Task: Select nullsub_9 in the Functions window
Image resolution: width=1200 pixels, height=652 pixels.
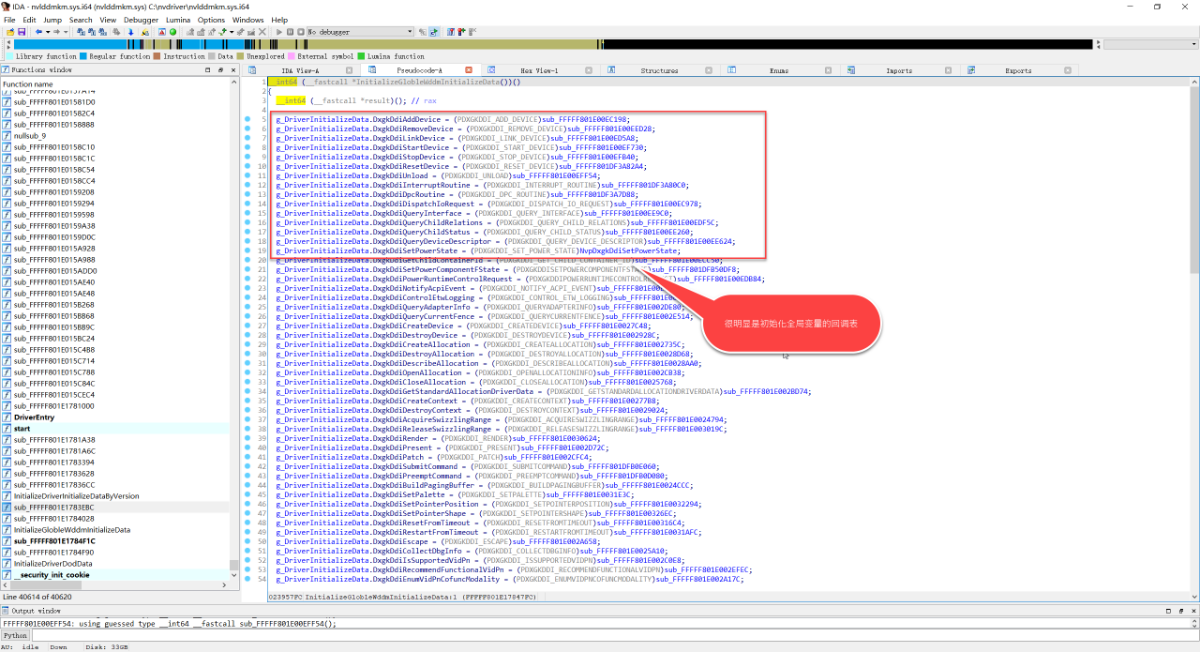Action: (x=29, y=135)
